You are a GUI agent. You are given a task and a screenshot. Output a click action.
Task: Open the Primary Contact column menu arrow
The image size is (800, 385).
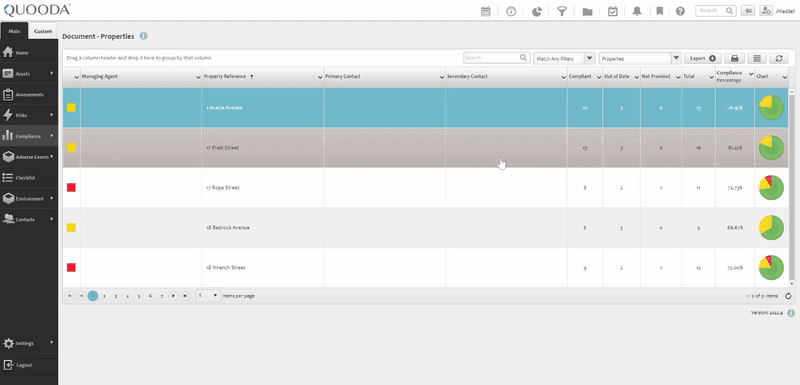(442, 77)
